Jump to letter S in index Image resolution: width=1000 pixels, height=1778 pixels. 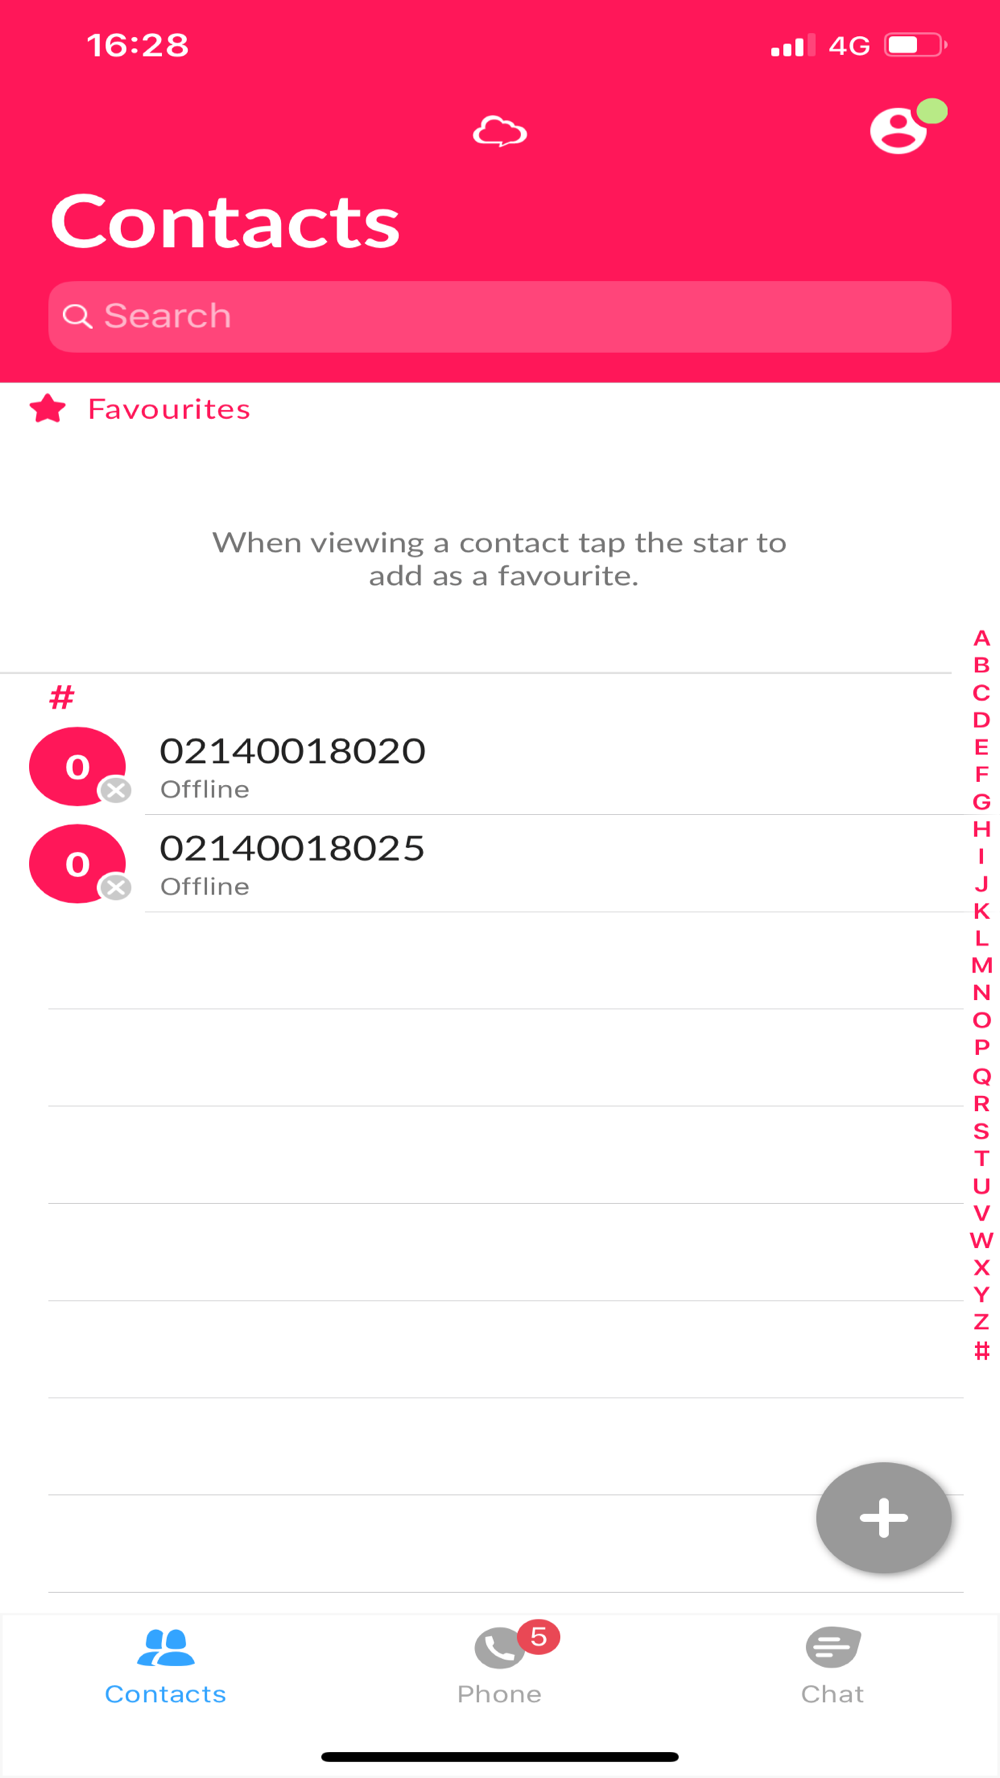click(x=981, y=1131)
